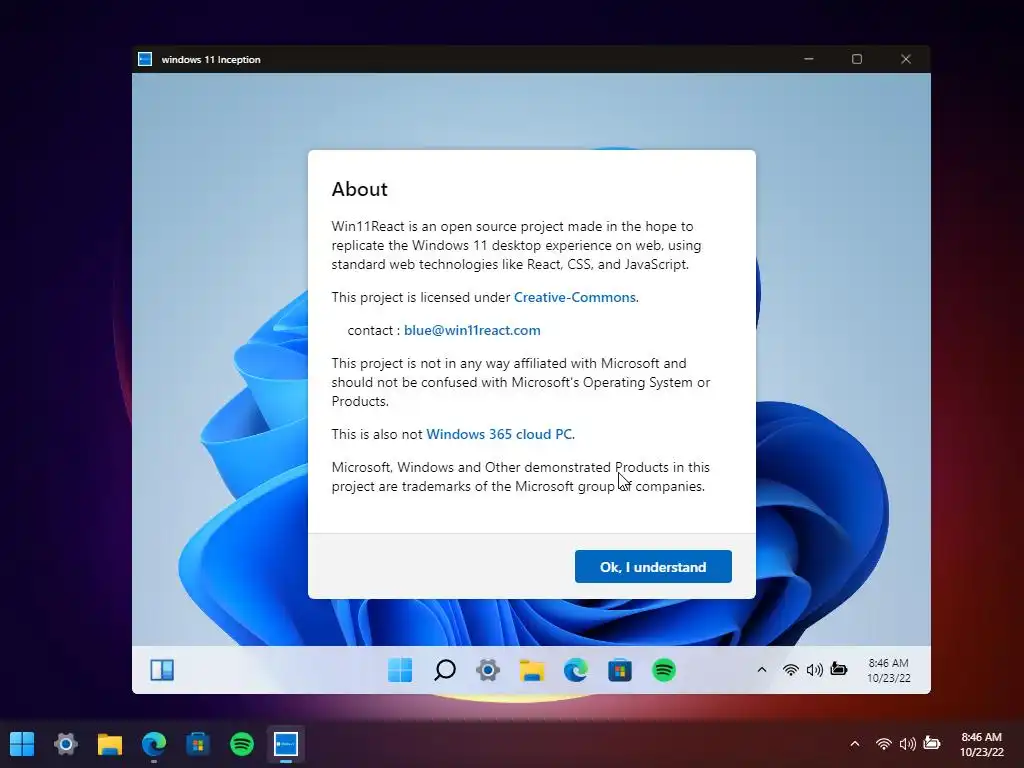
Task: Click volume icon in outer system tray
Action: pyautogui.click(x=908, y=743)
